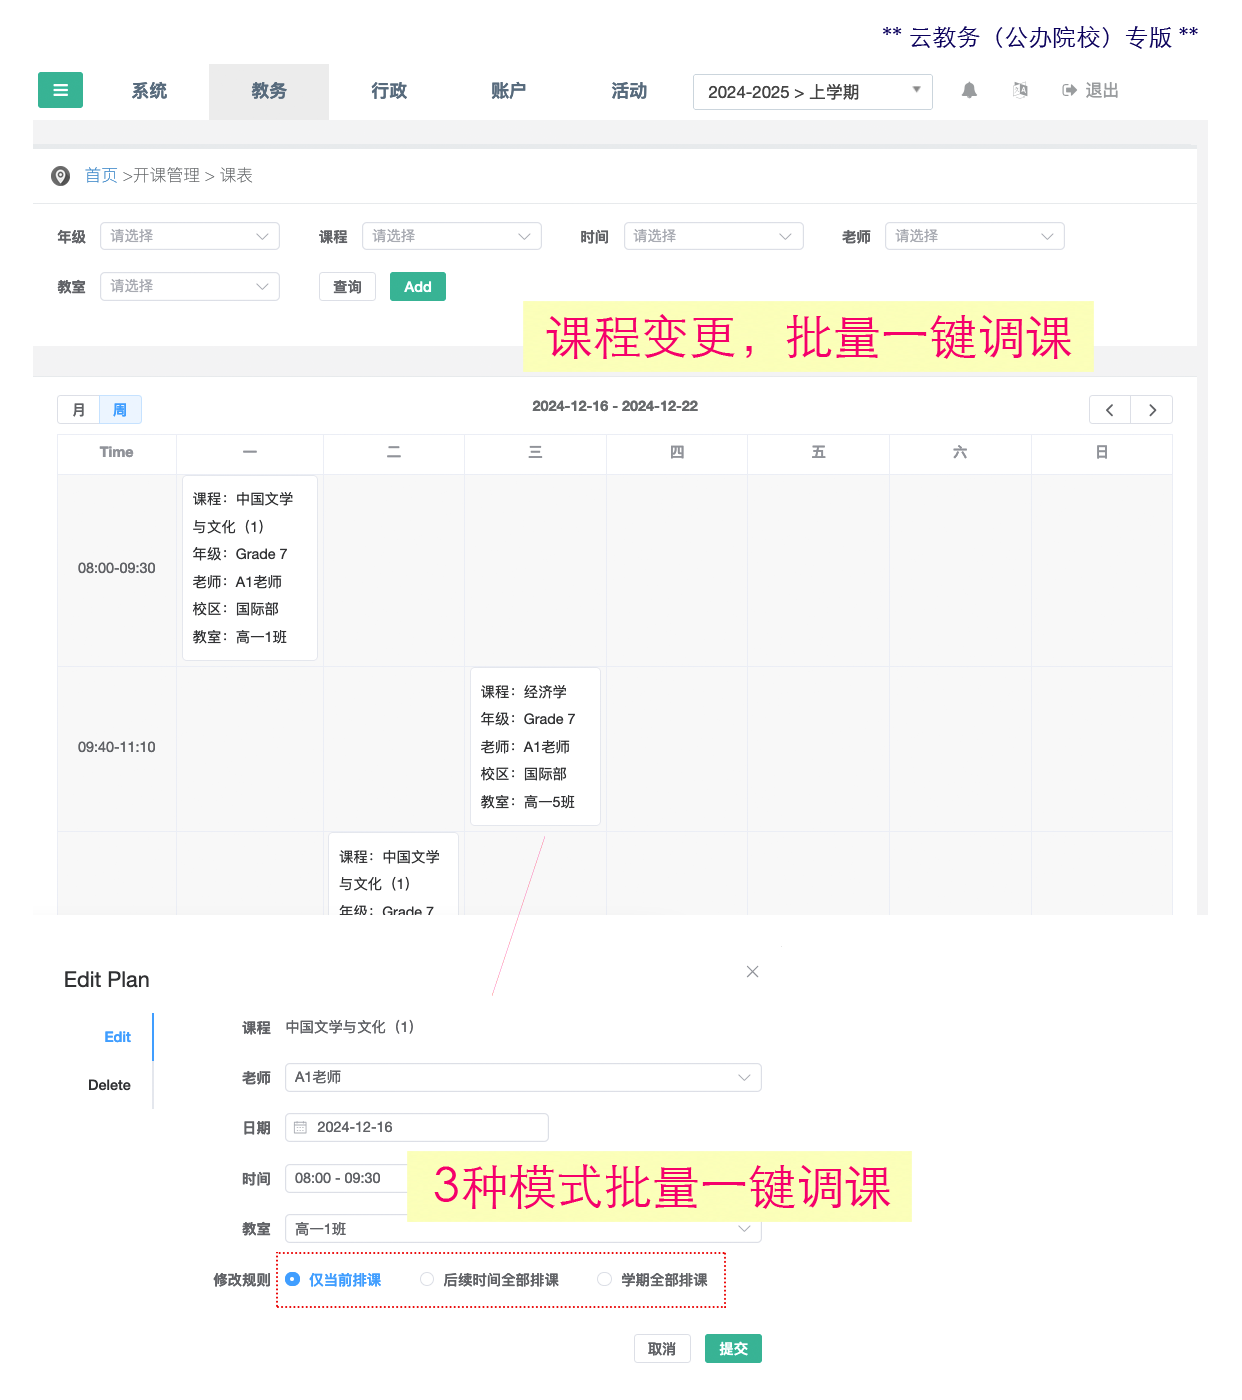Image resolution: width=1242 pixels, height=1400 pixels.
Task: Select the Delete tab in Edit Plan
Action: pyautogui.click(x=110, y=1085)
